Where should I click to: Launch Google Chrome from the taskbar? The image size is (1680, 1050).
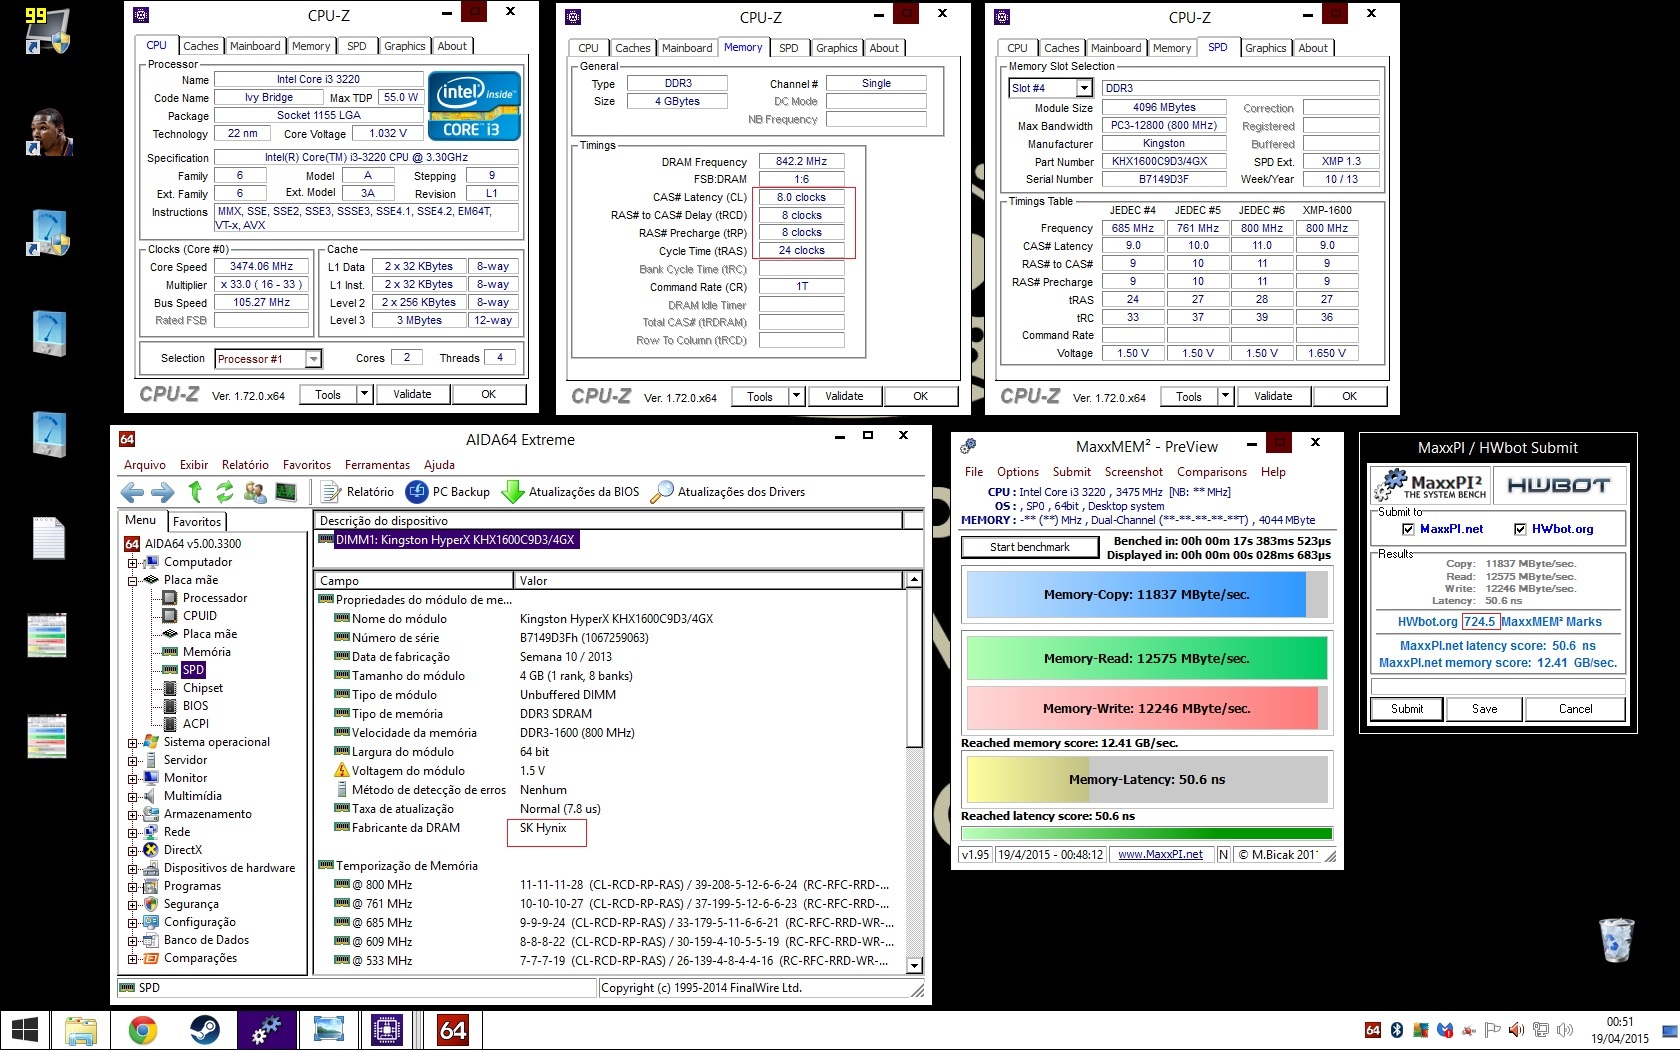pos(143,1030)
